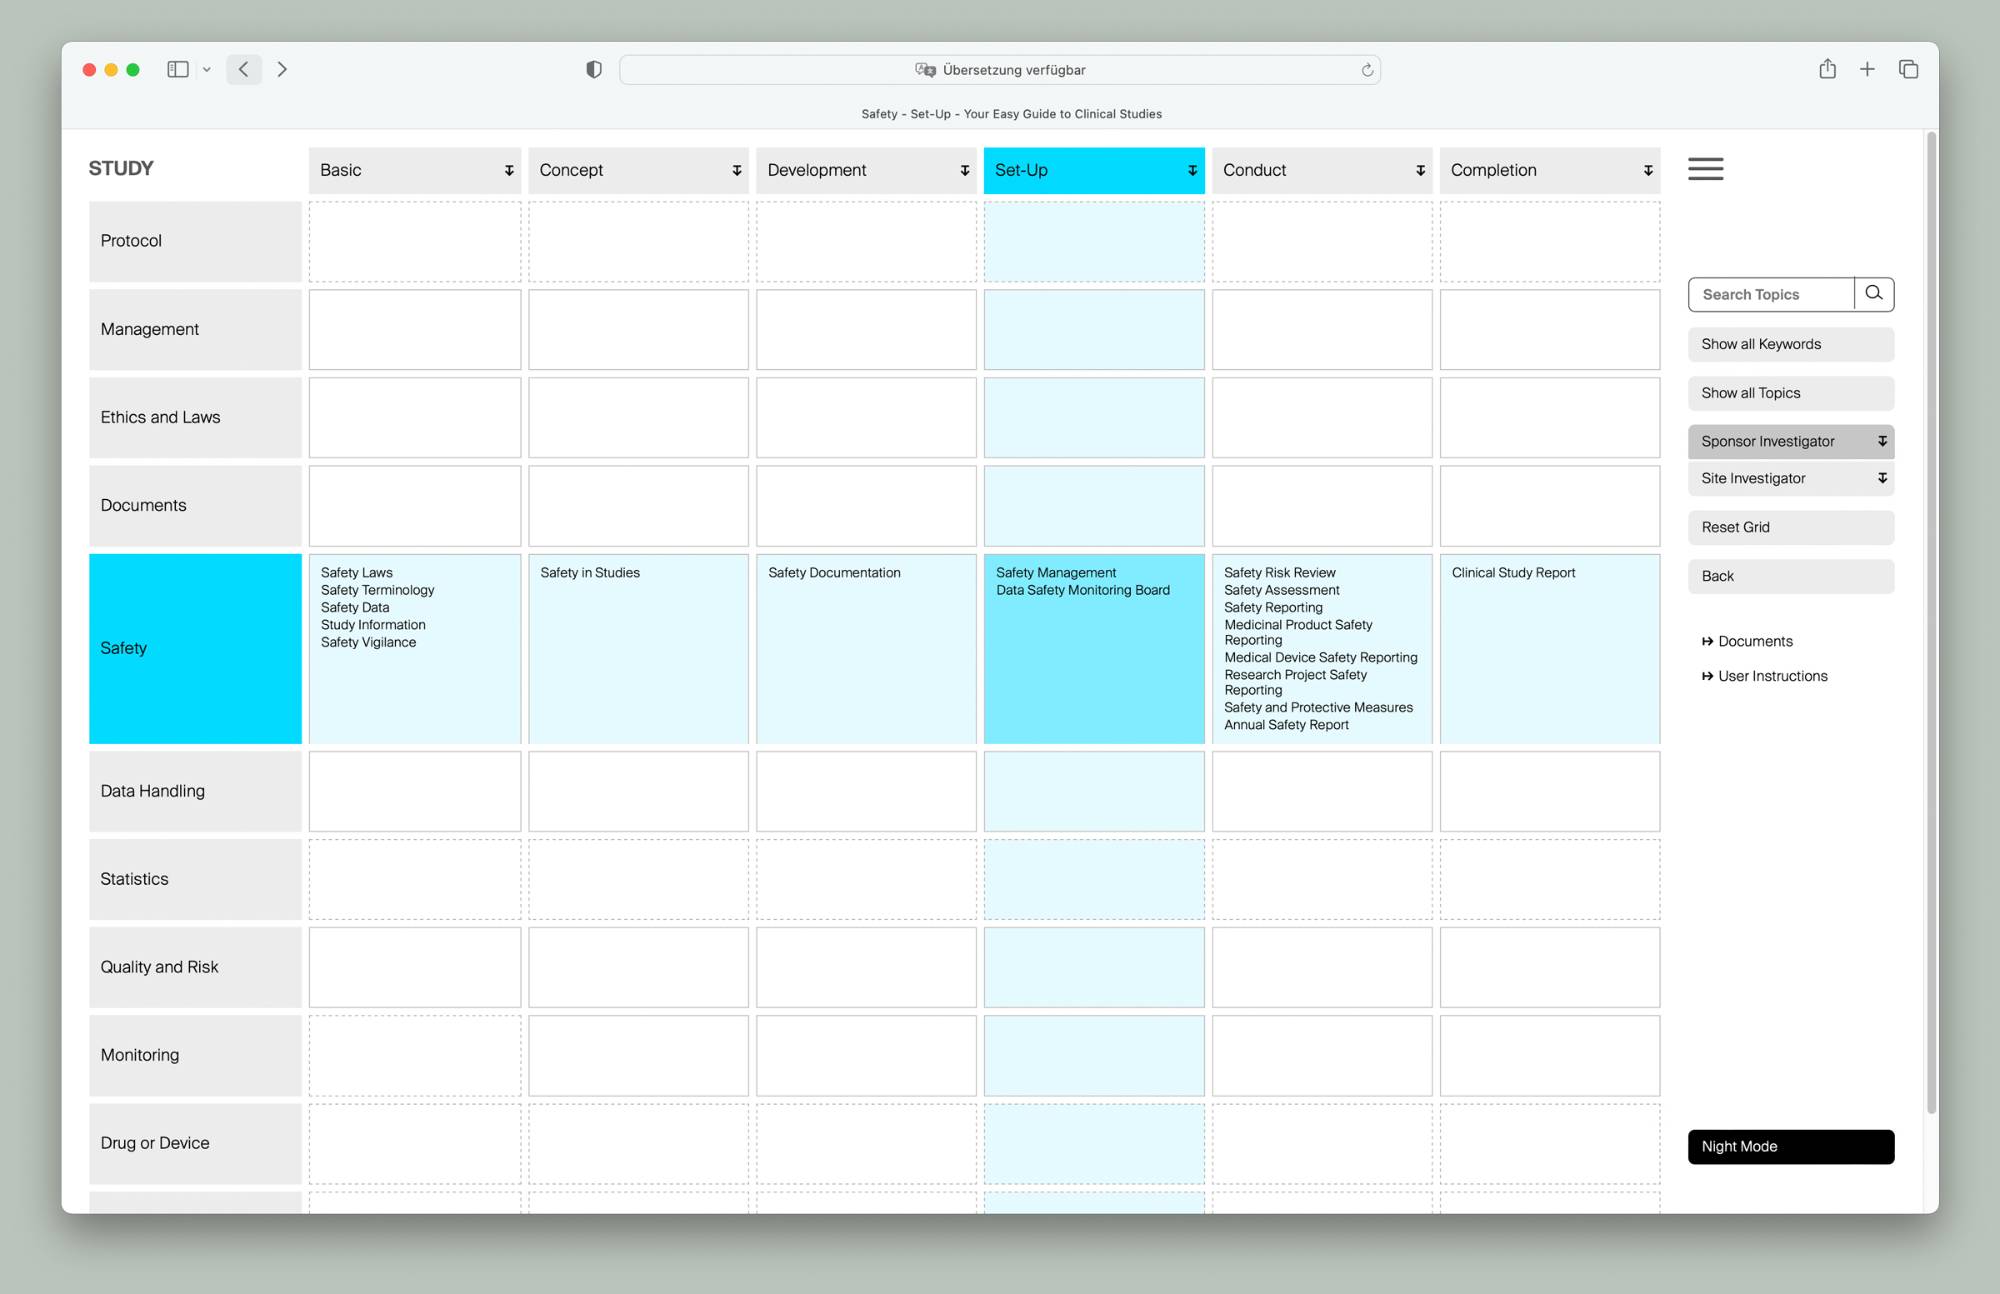
Task: Click the Documents link
Action: coord(1758,640)
